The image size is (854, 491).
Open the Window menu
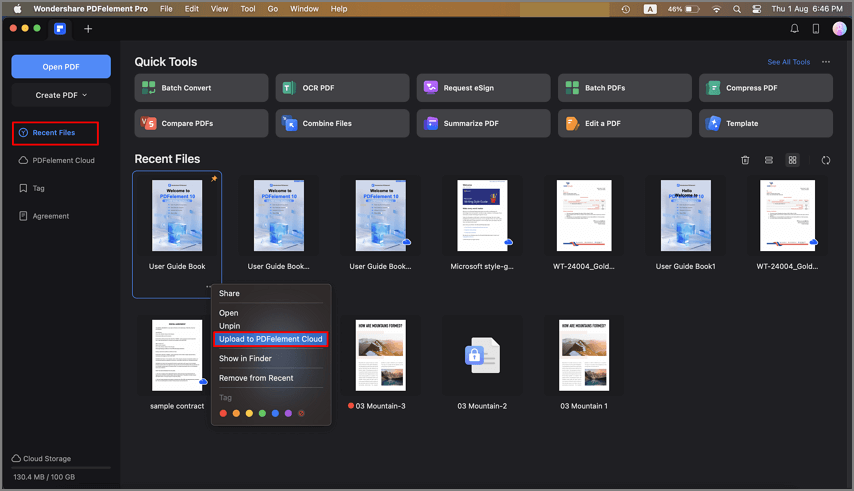pos(304,9)
